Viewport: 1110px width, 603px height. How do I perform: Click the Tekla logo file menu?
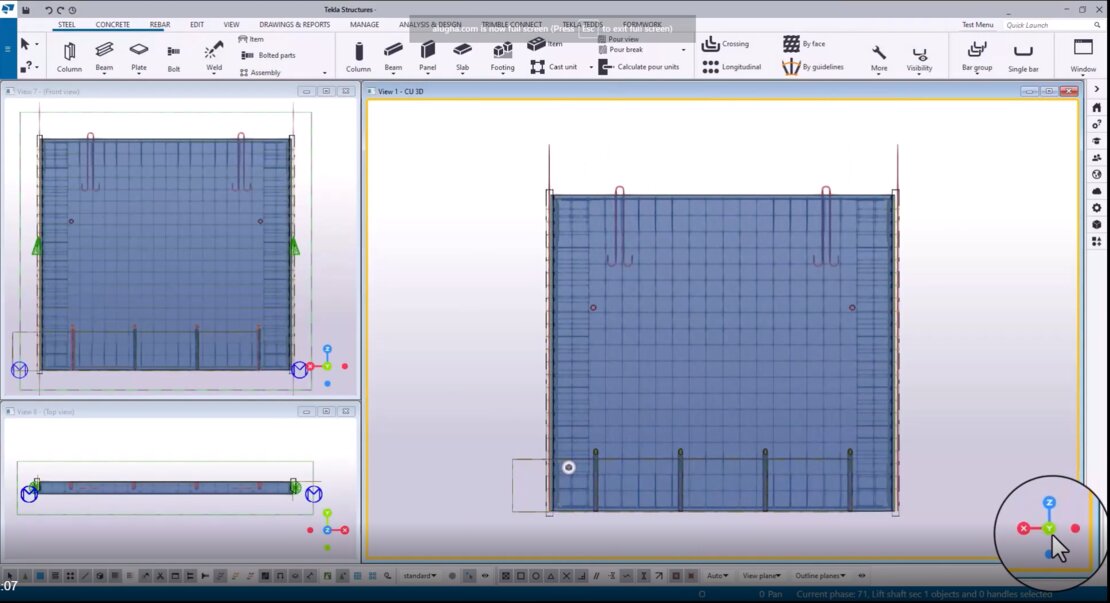tap(8, 9)
